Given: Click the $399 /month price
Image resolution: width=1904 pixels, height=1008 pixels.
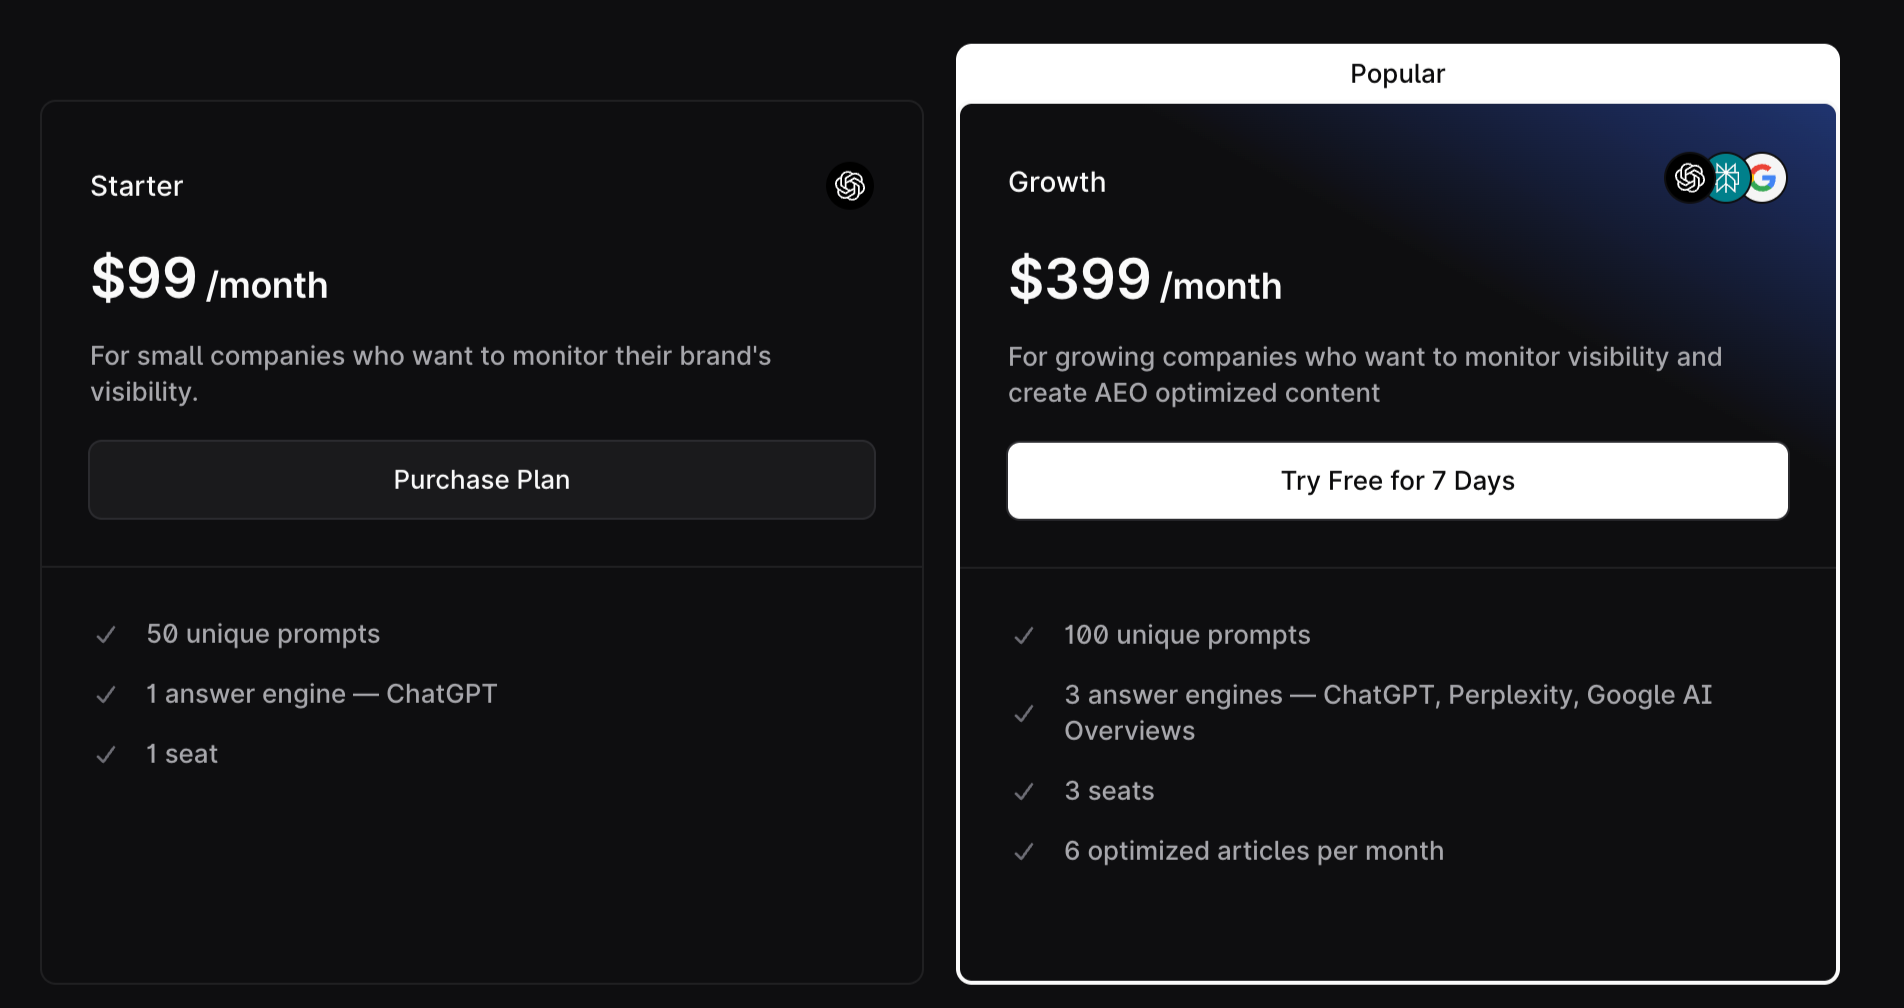Looking at the screenshot, I should [1145, 280].
